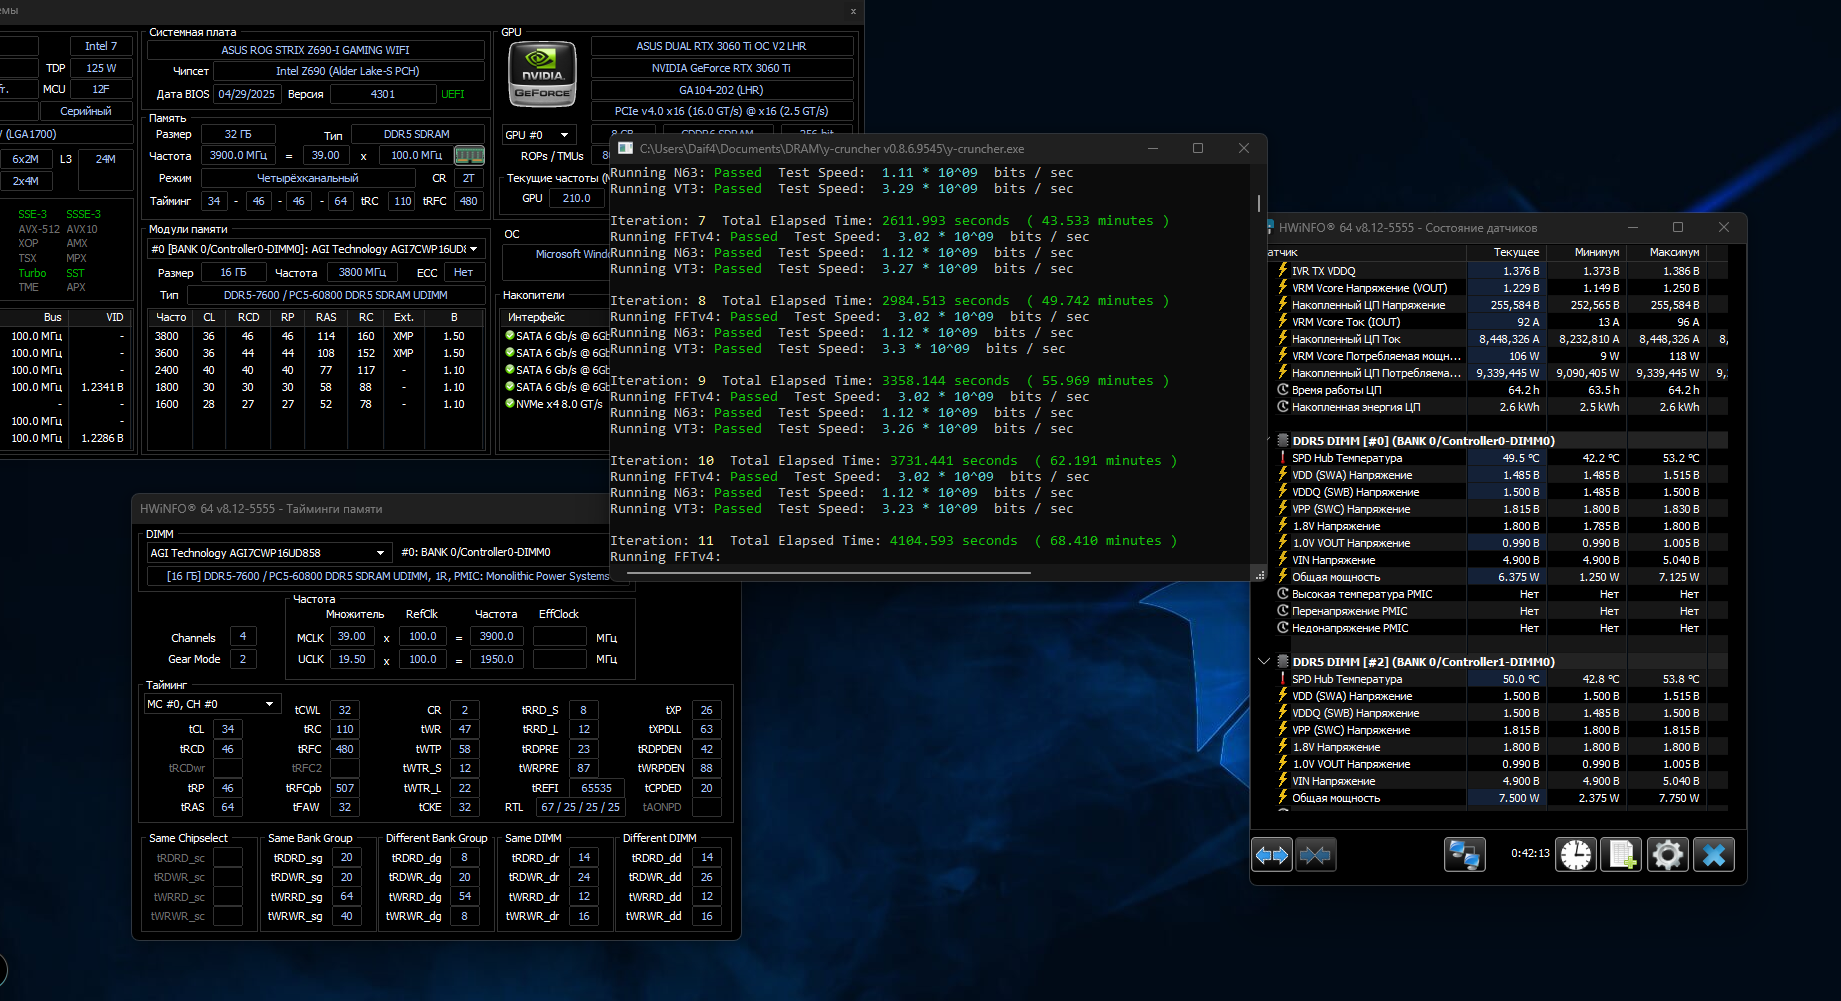The height and width of the screenshot is (1001, 1841).
Task: Reset sensor timing with the clock icon
Action: (x=1576, y=855)
